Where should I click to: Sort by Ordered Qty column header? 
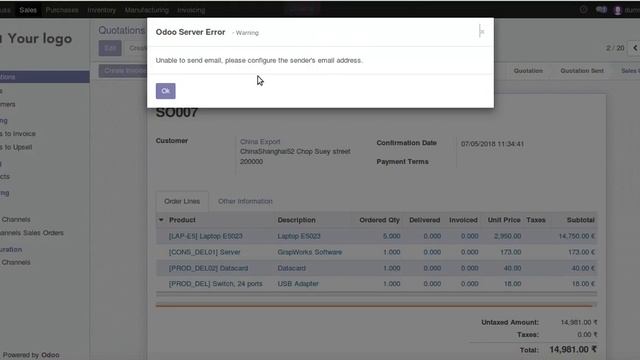(379, 220)
